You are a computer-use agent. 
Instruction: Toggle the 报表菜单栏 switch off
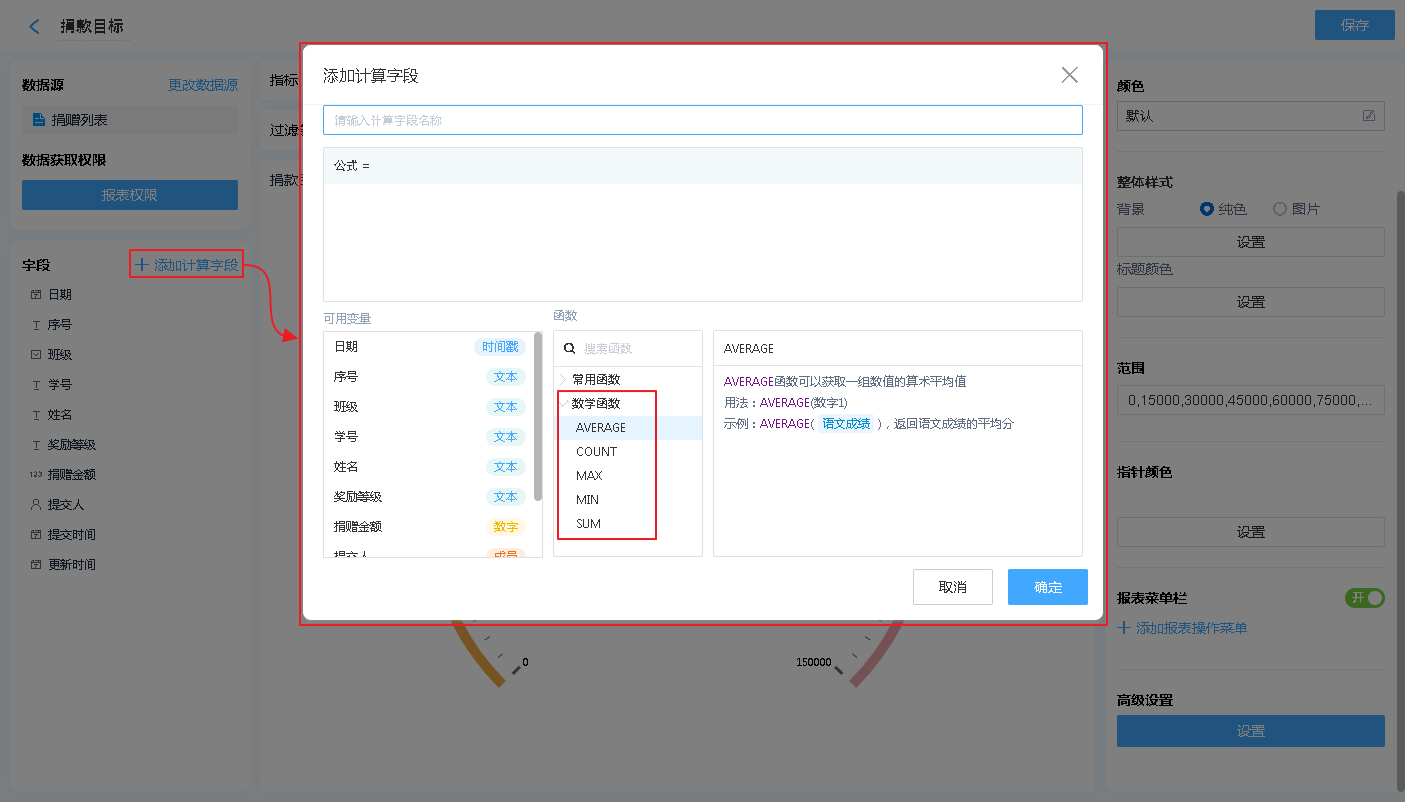point(1365,598)
